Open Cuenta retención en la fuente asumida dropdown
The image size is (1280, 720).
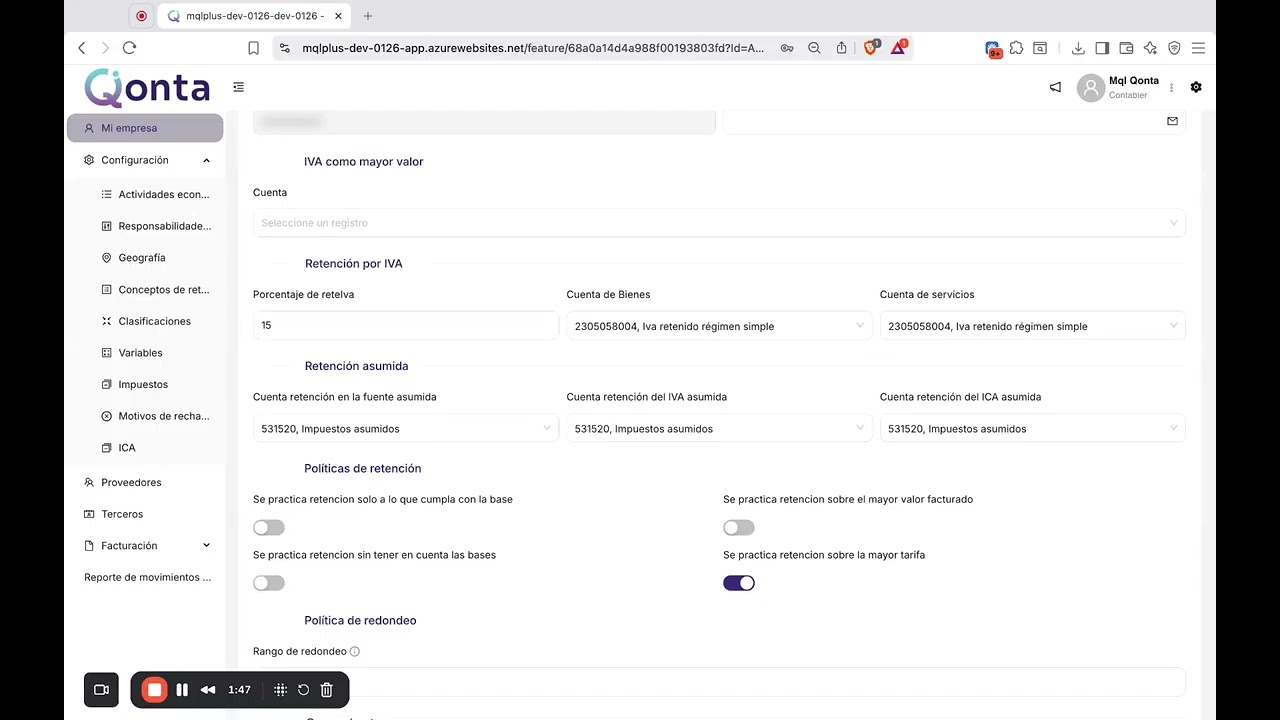(x=406, y=428)
